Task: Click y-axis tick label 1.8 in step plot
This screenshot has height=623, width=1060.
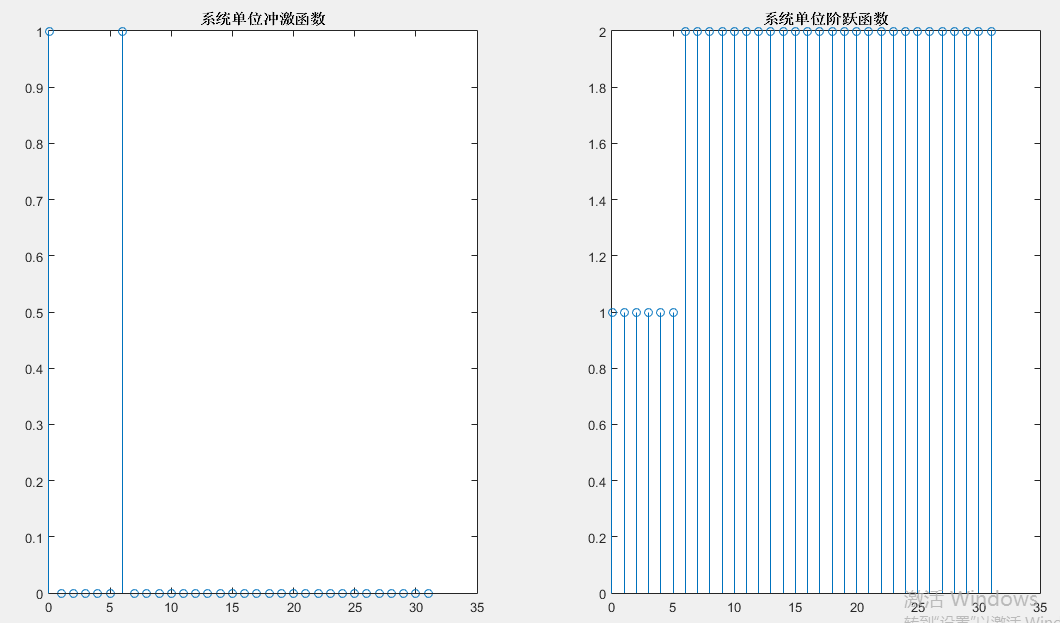Action: point(598,89)
